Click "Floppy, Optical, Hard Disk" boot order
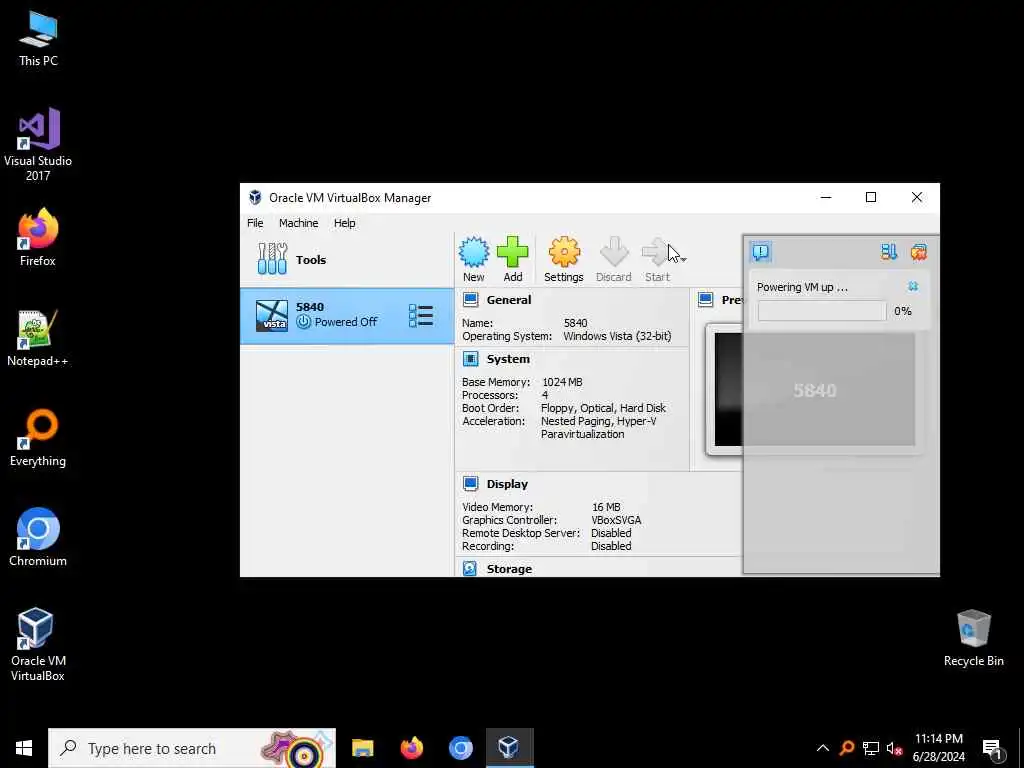The width and height of the screenshot is (1024, 768). [x=603, y=408]
